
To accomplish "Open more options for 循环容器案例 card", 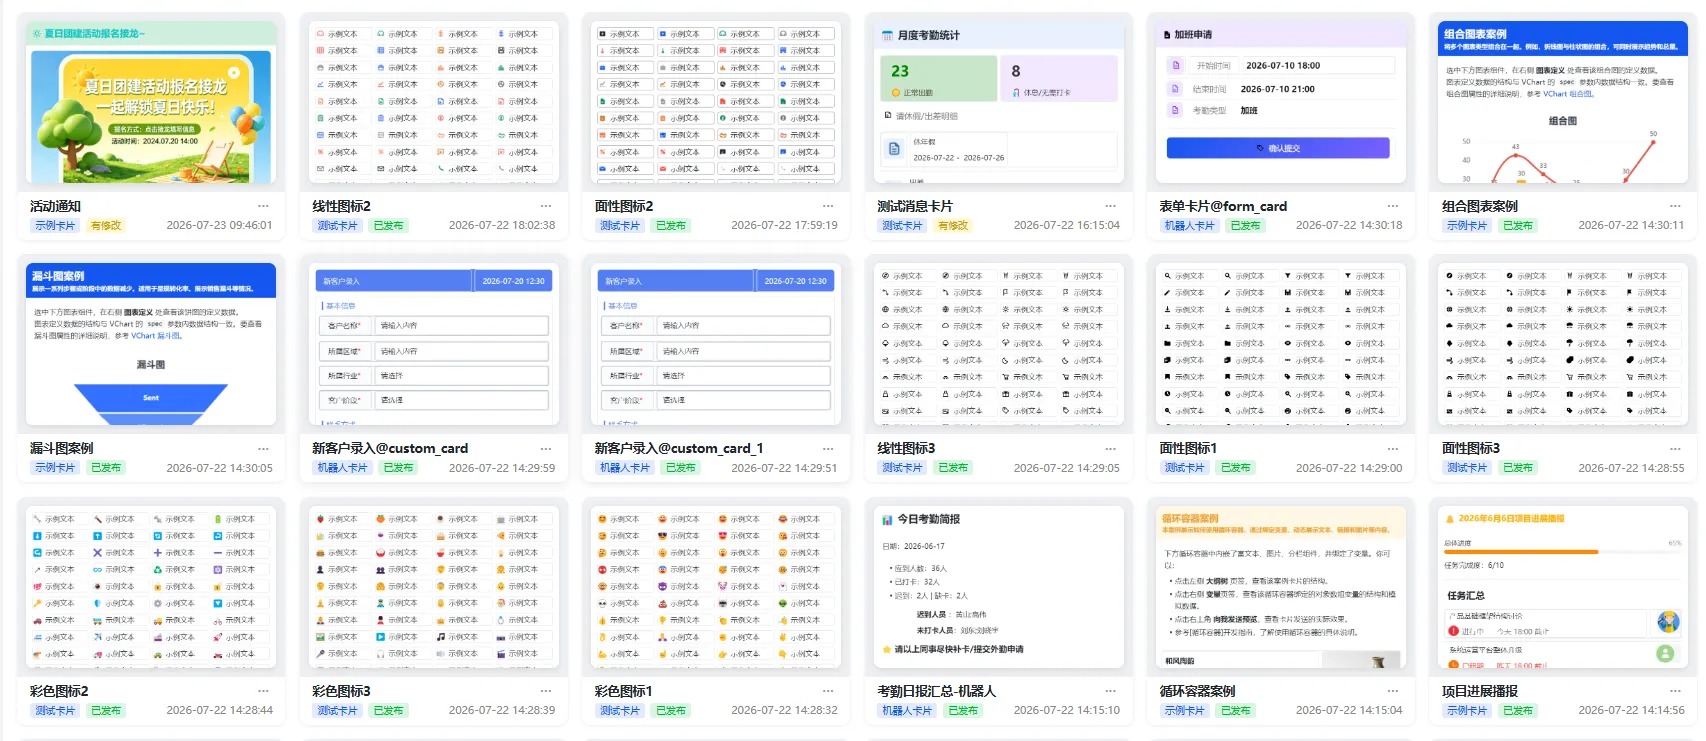I will click(1393, 691).
